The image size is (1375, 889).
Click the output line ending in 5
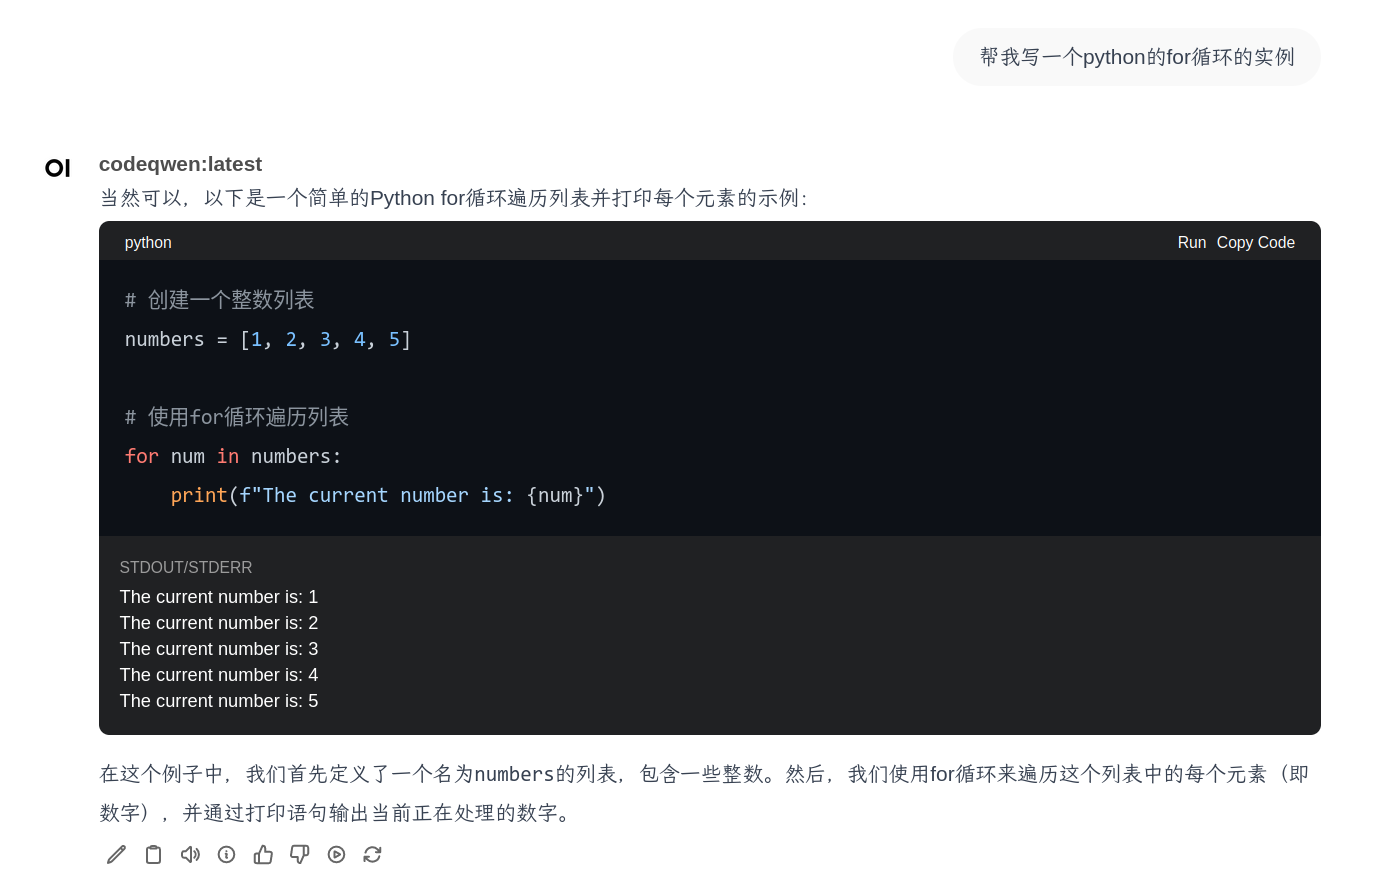click(219, 701)
